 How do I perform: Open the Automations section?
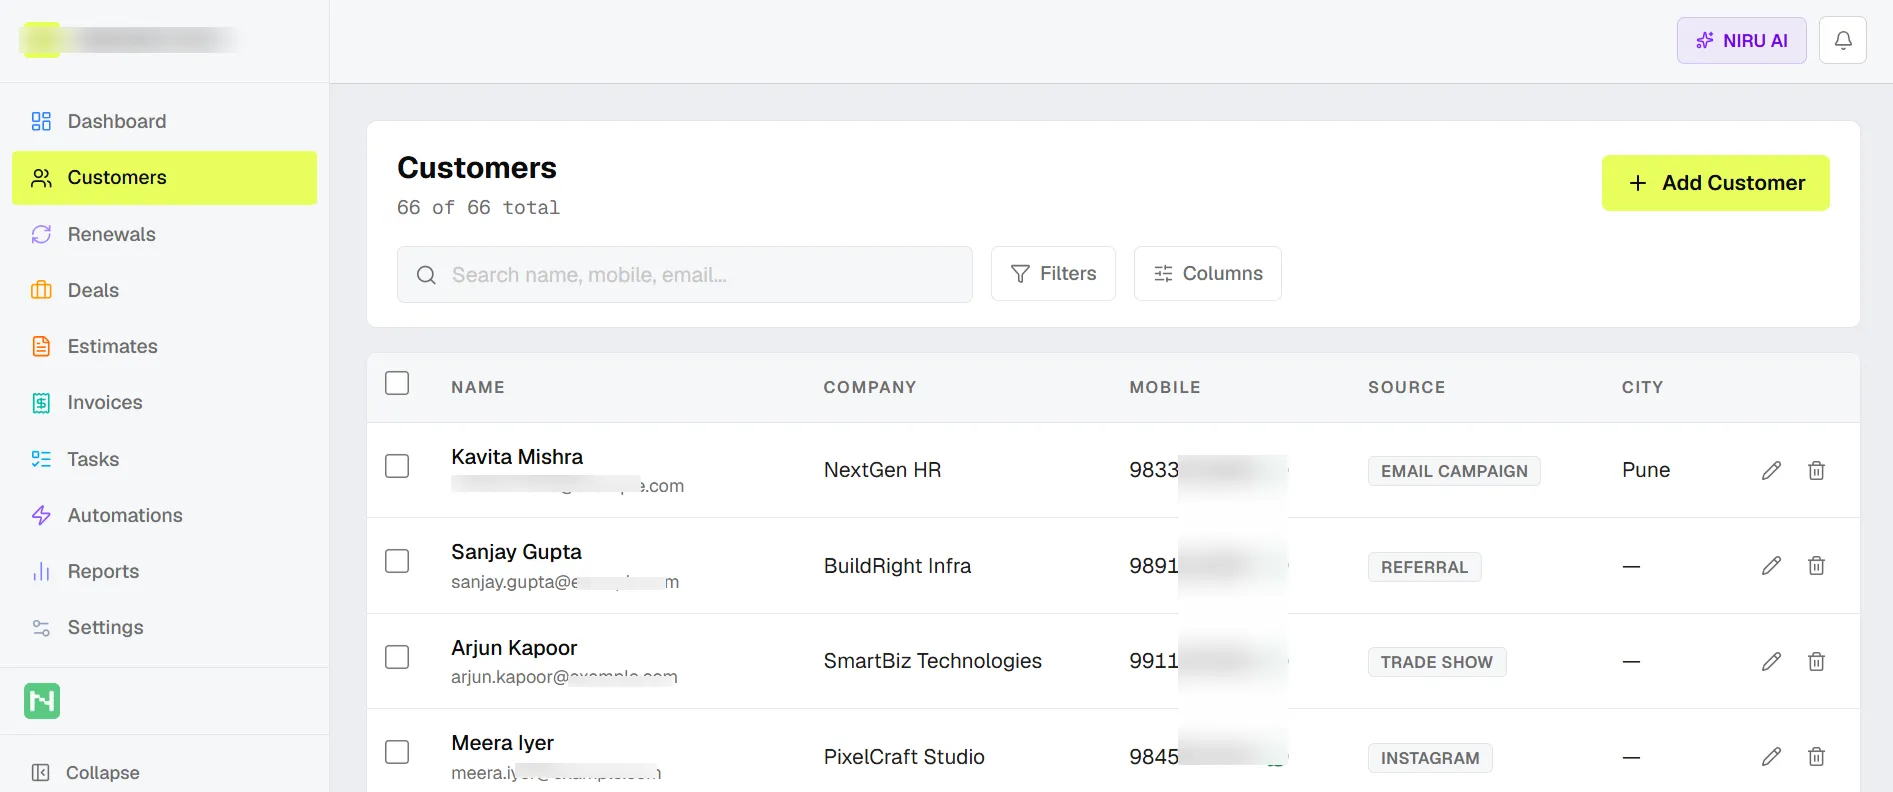click(164, 515)
